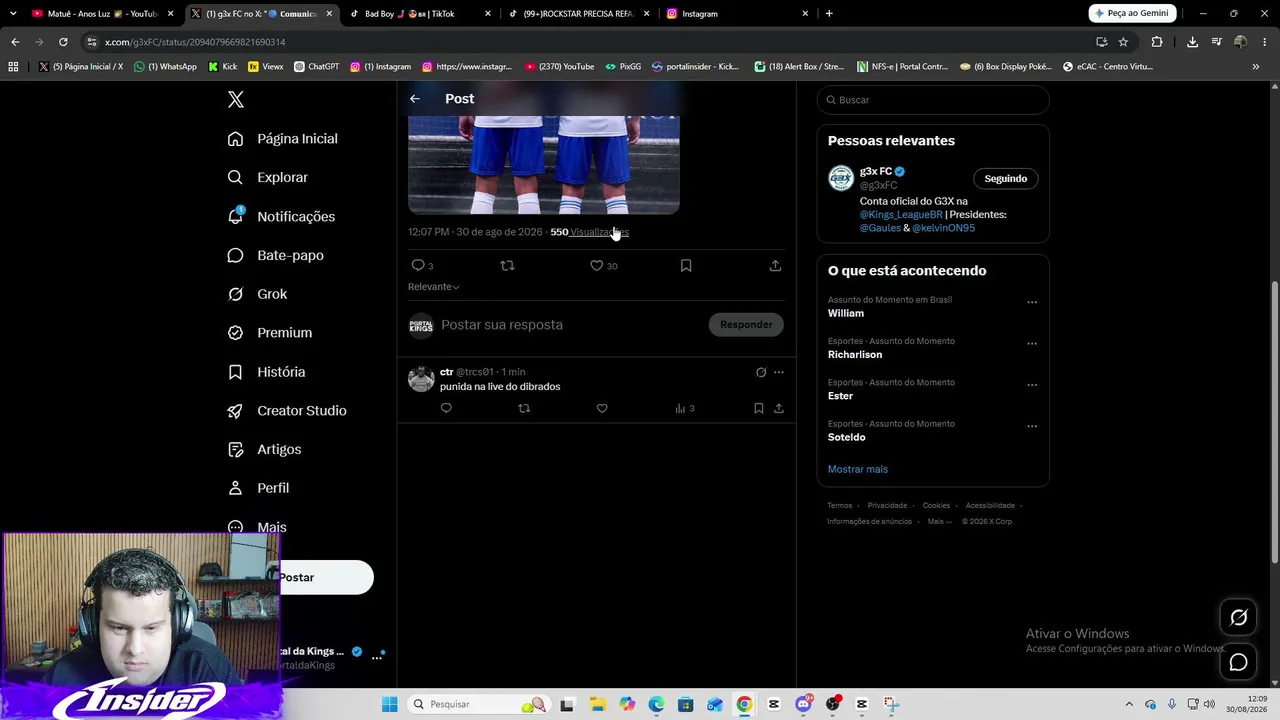
Task: Click the Buscar search field
Action: [933, 100]
